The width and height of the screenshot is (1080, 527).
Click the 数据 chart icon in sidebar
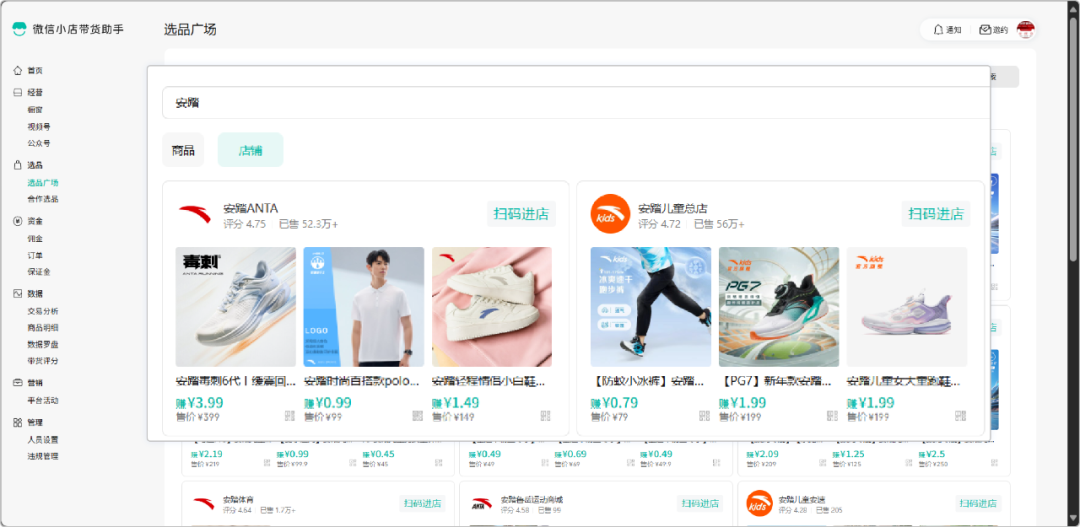click(x=18, y=293)
